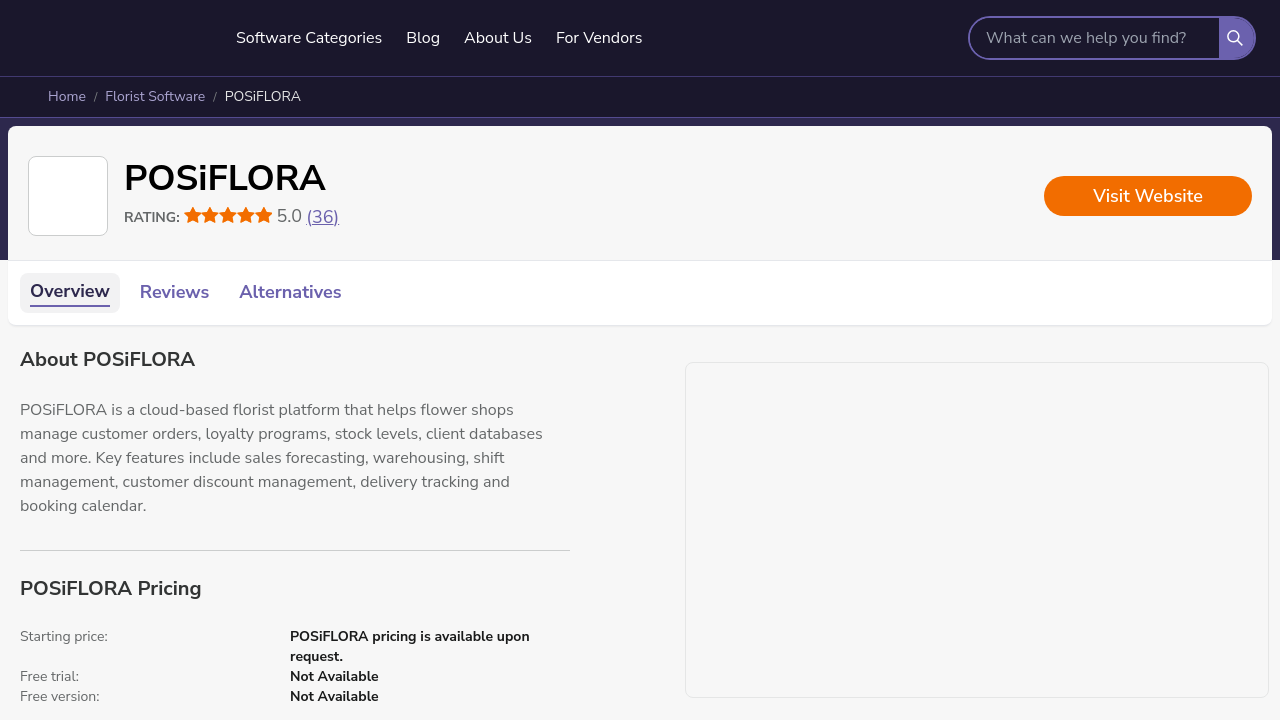This screenshot has width=1280, height=720.
Task: Click the empty media panel beside About
Action: [x=976, y=529]
